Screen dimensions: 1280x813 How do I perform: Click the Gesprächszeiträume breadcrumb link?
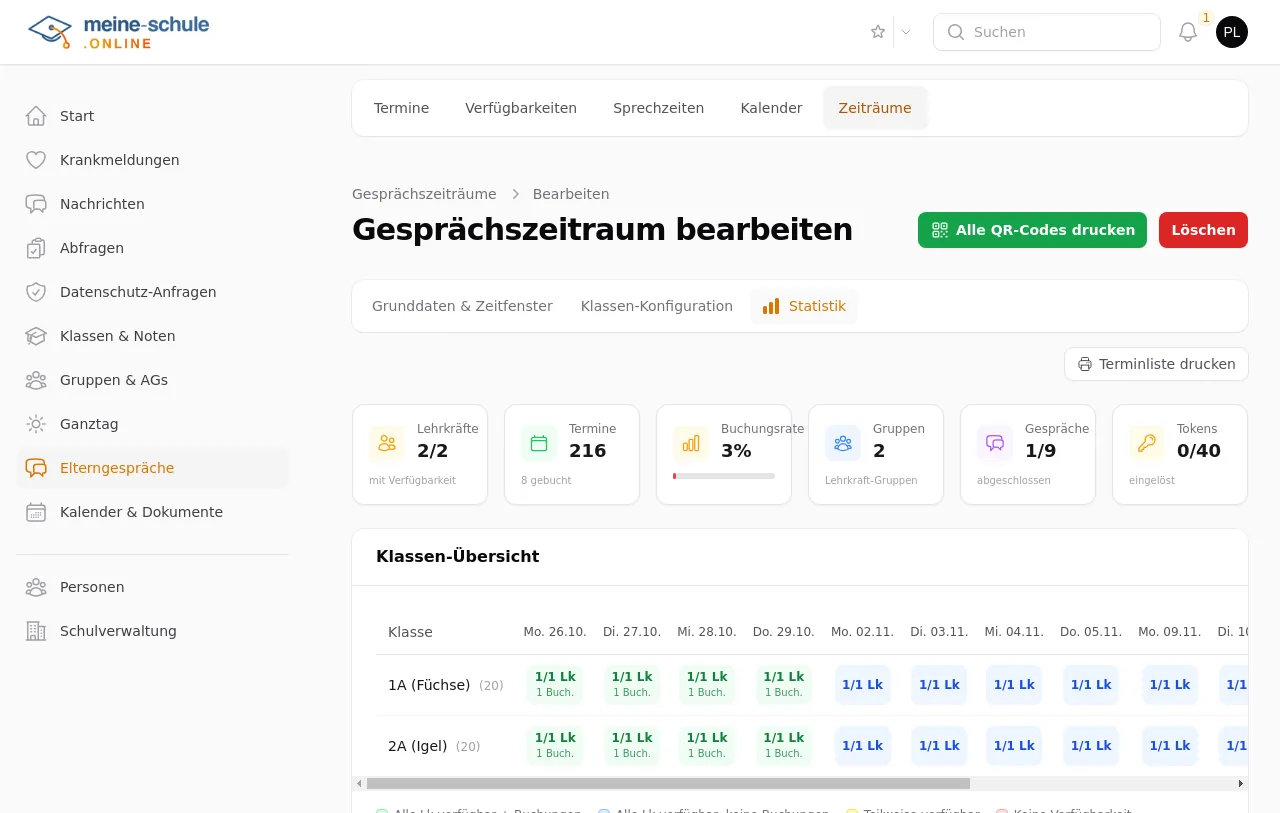point(424,194)
